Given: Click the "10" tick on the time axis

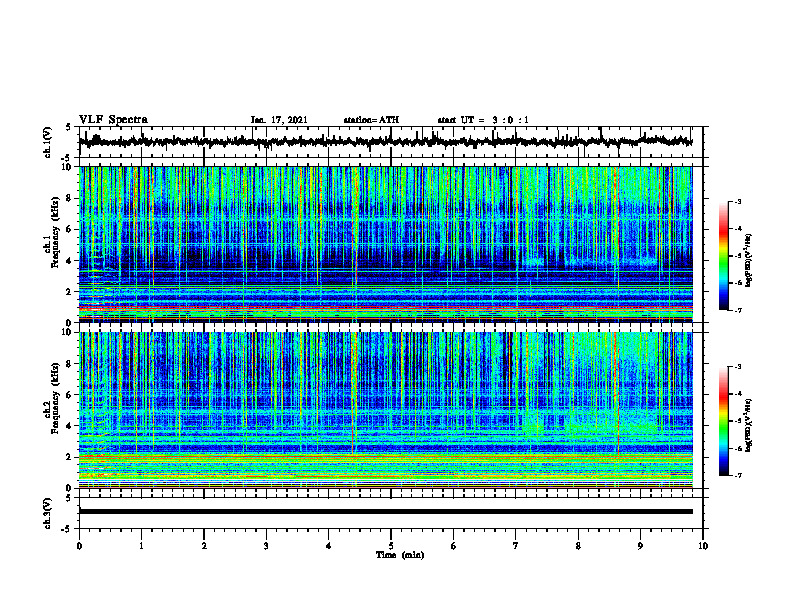Looking at the screenshot, I should [703, 546].
